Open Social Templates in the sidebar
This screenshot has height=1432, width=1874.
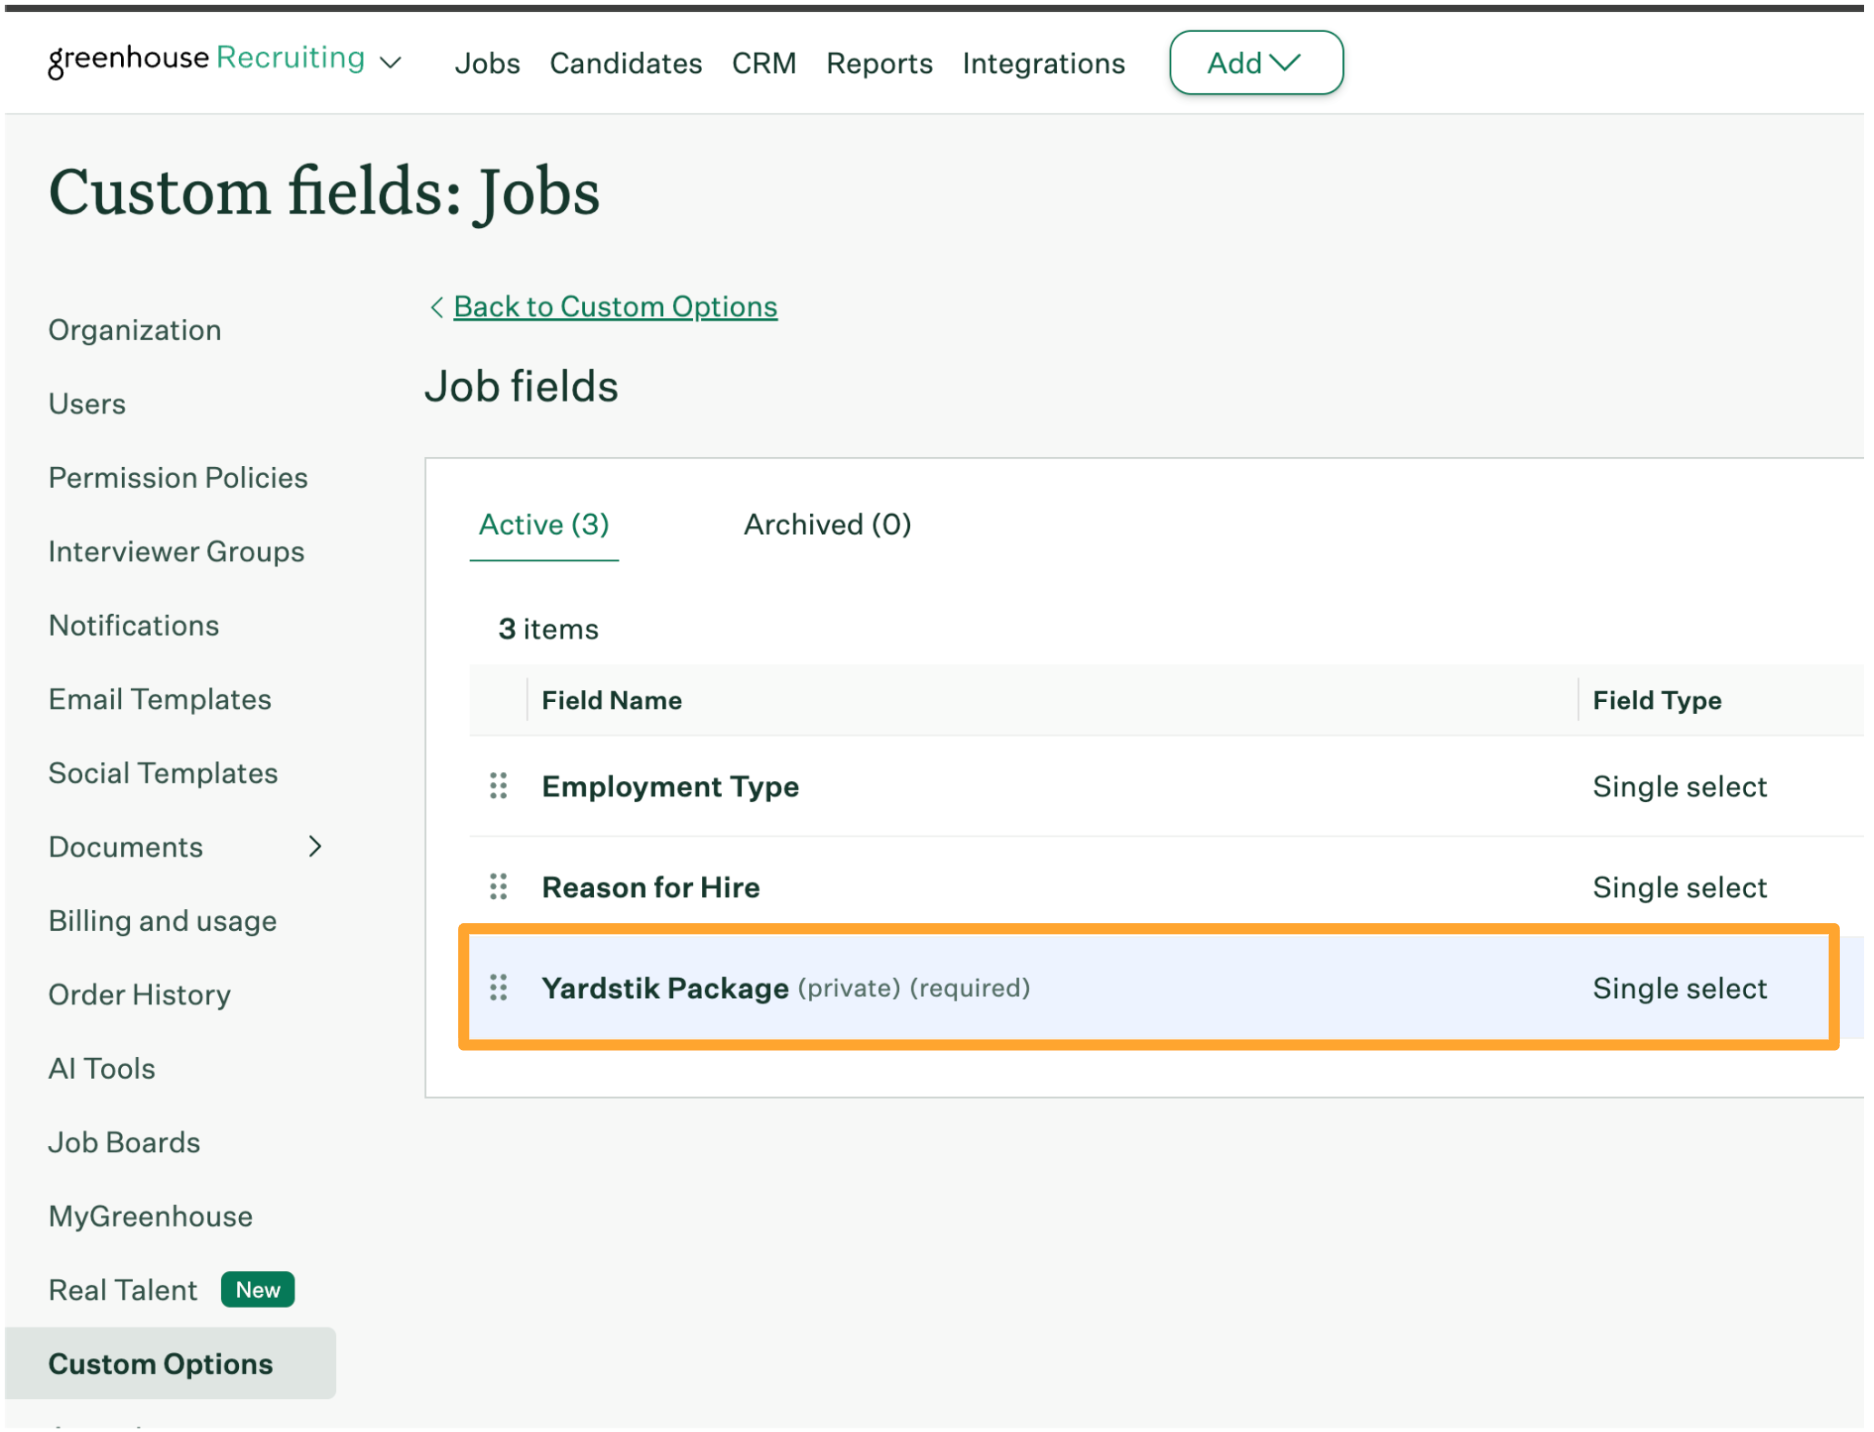tap(163, 774)
